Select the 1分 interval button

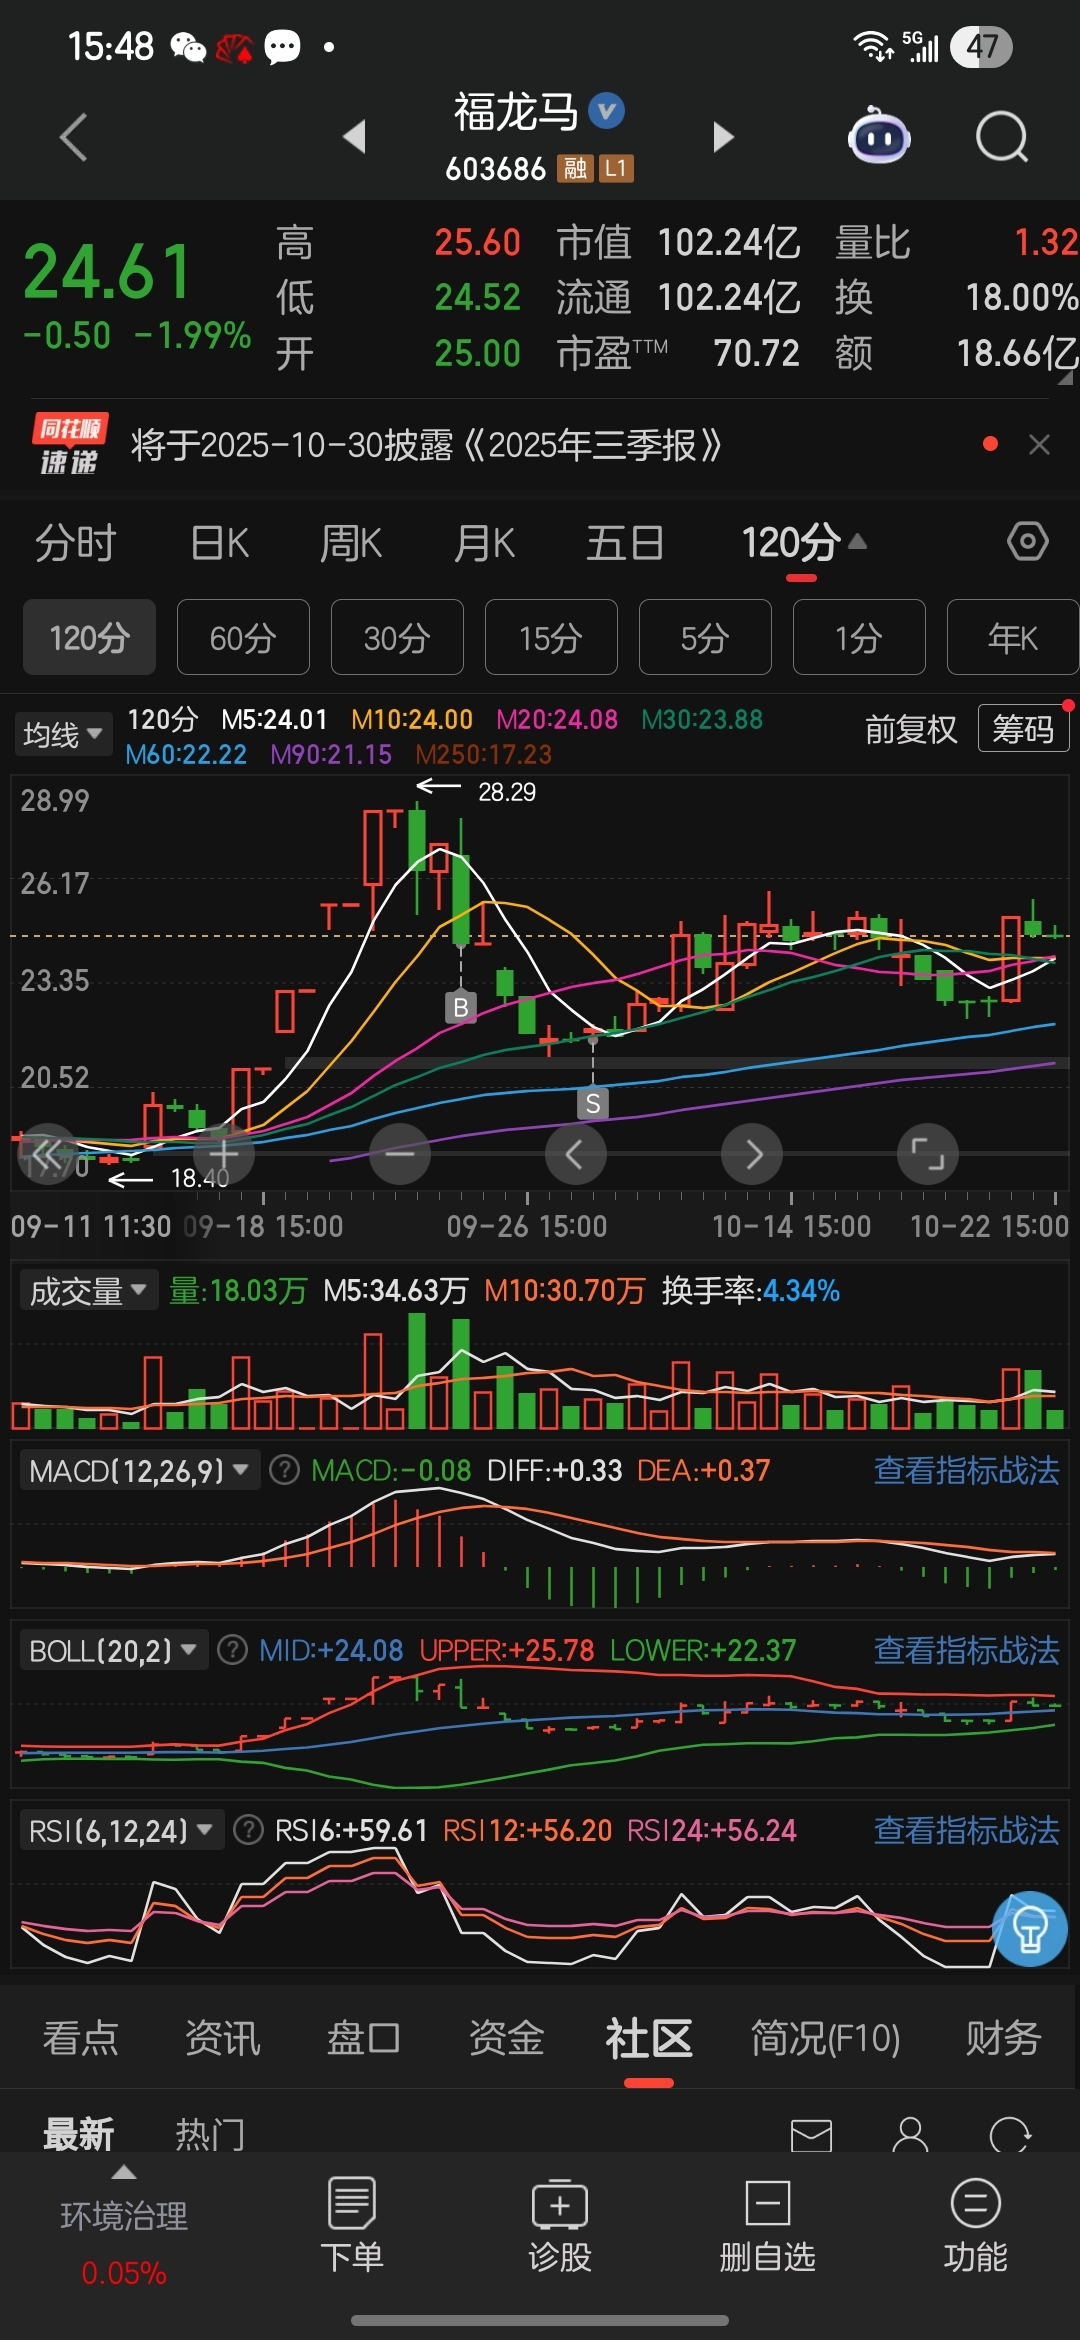coord(859,637)
